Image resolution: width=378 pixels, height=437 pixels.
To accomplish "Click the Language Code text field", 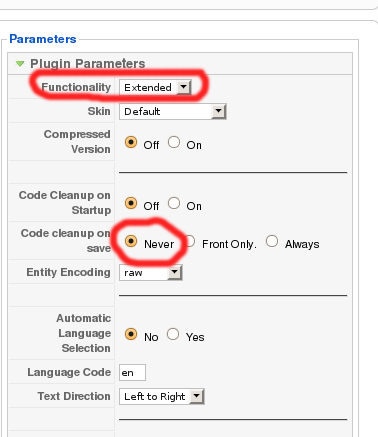I will (x=132, y=372).
